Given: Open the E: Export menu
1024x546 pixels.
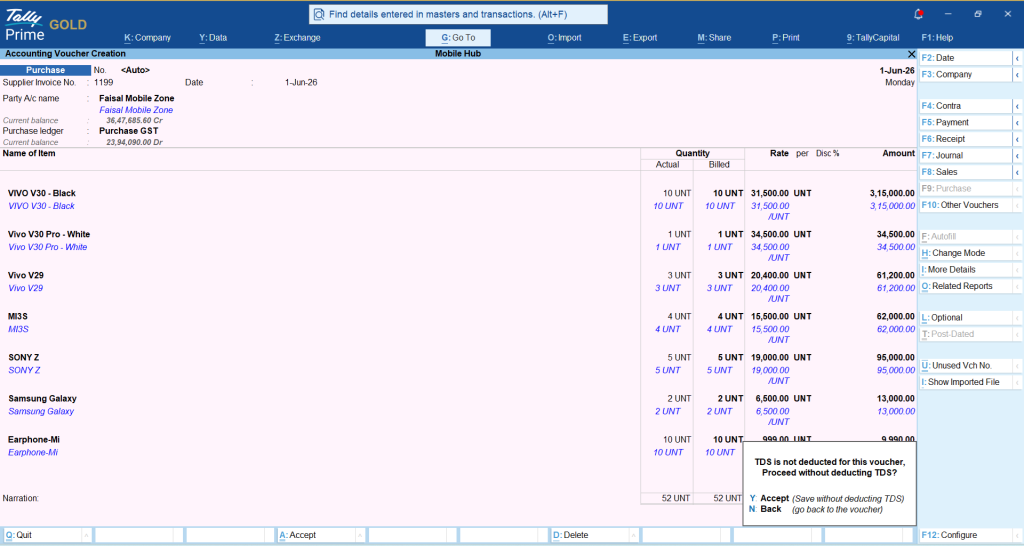Looking at the screenshot, I should click(x=639, y=38).
